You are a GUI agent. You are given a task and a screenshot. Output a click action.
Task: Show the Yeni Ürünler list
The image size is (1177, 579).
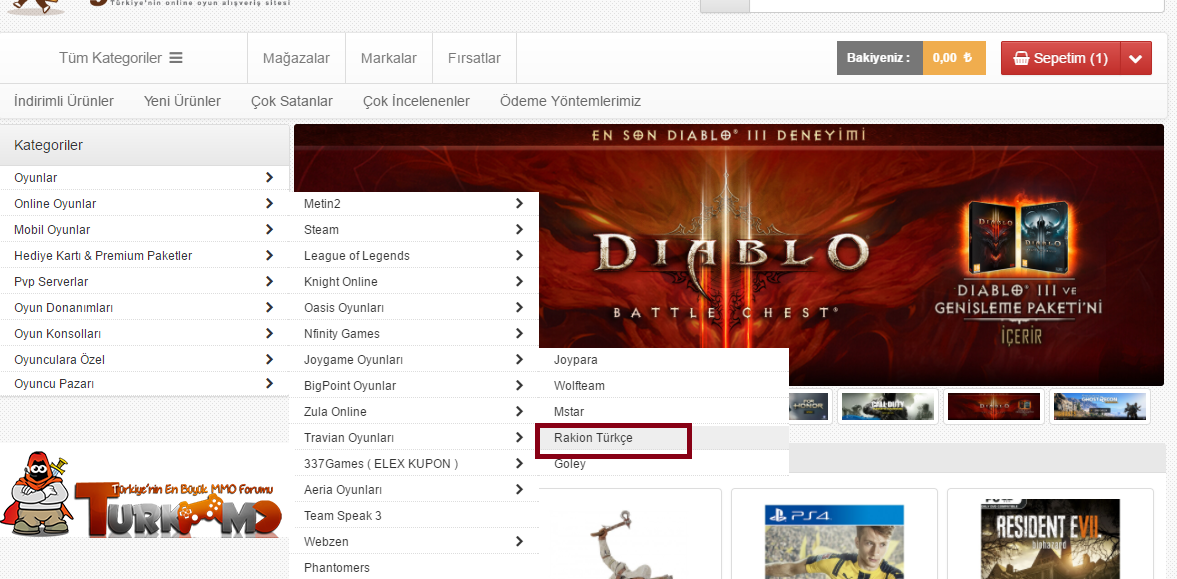pos(182,101)
